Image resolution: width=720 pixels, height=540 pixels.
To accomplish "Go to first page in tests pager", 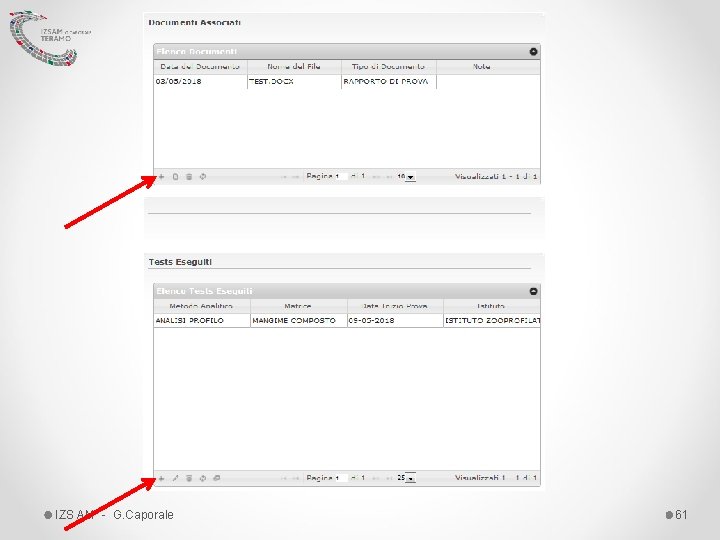I will [284, 478].
